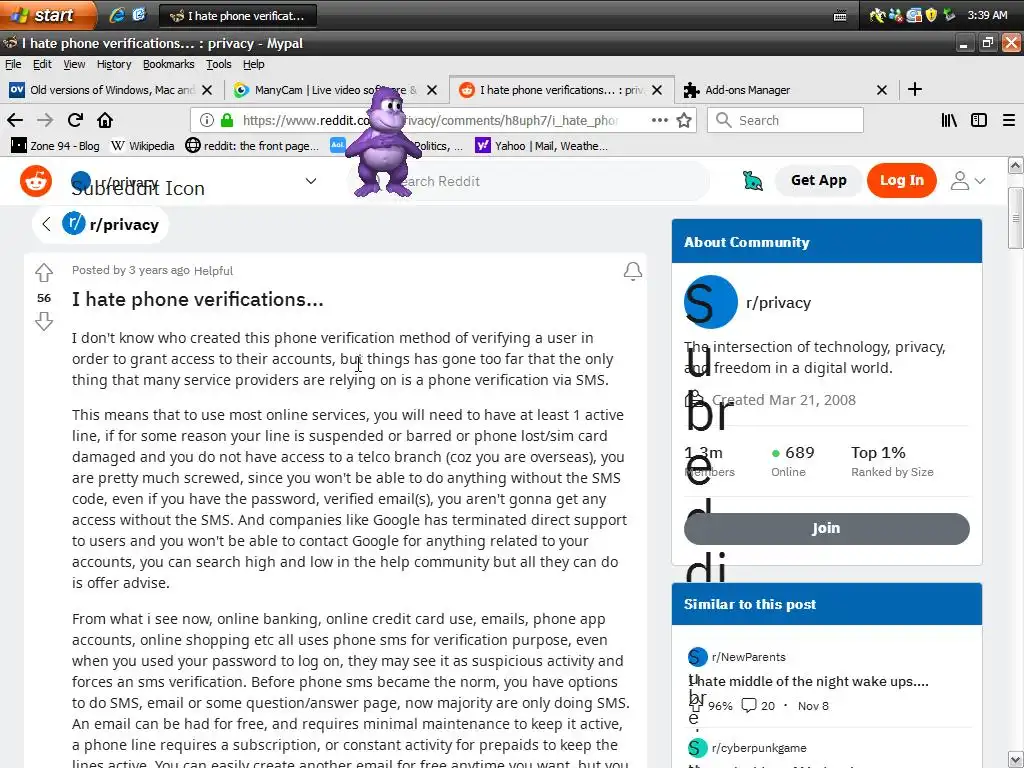
Task: Reload the current page
Action: point(75,120)
